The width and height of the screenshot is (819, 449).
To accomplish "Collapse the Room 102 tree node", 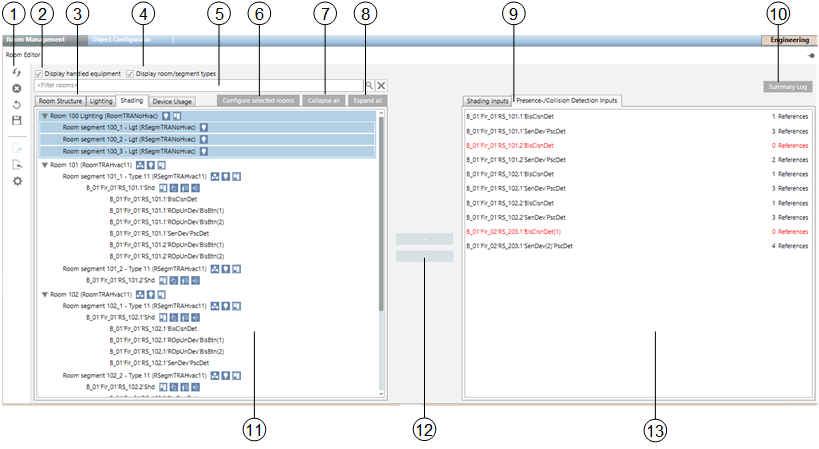I will tap(45, 295).
